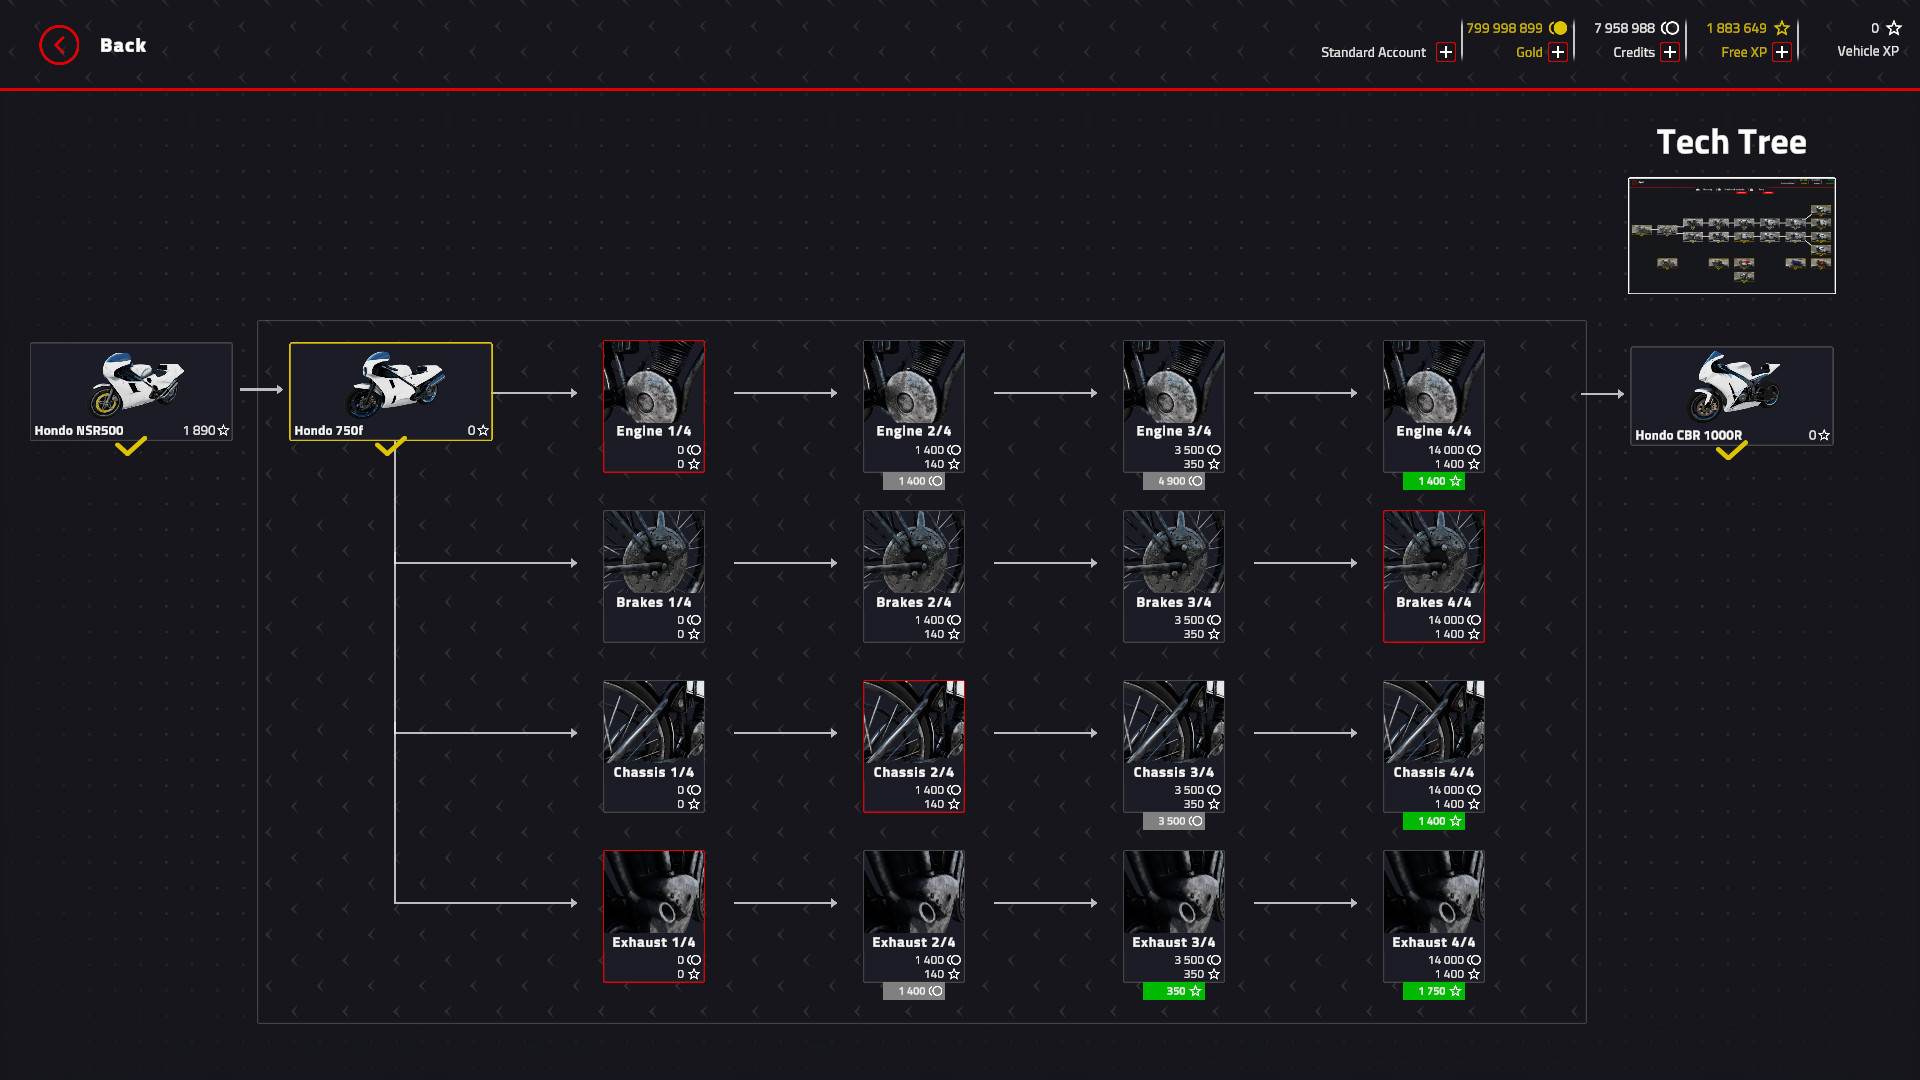Open the Chassis 3/4 upgrade node

tap(1173, 745)
